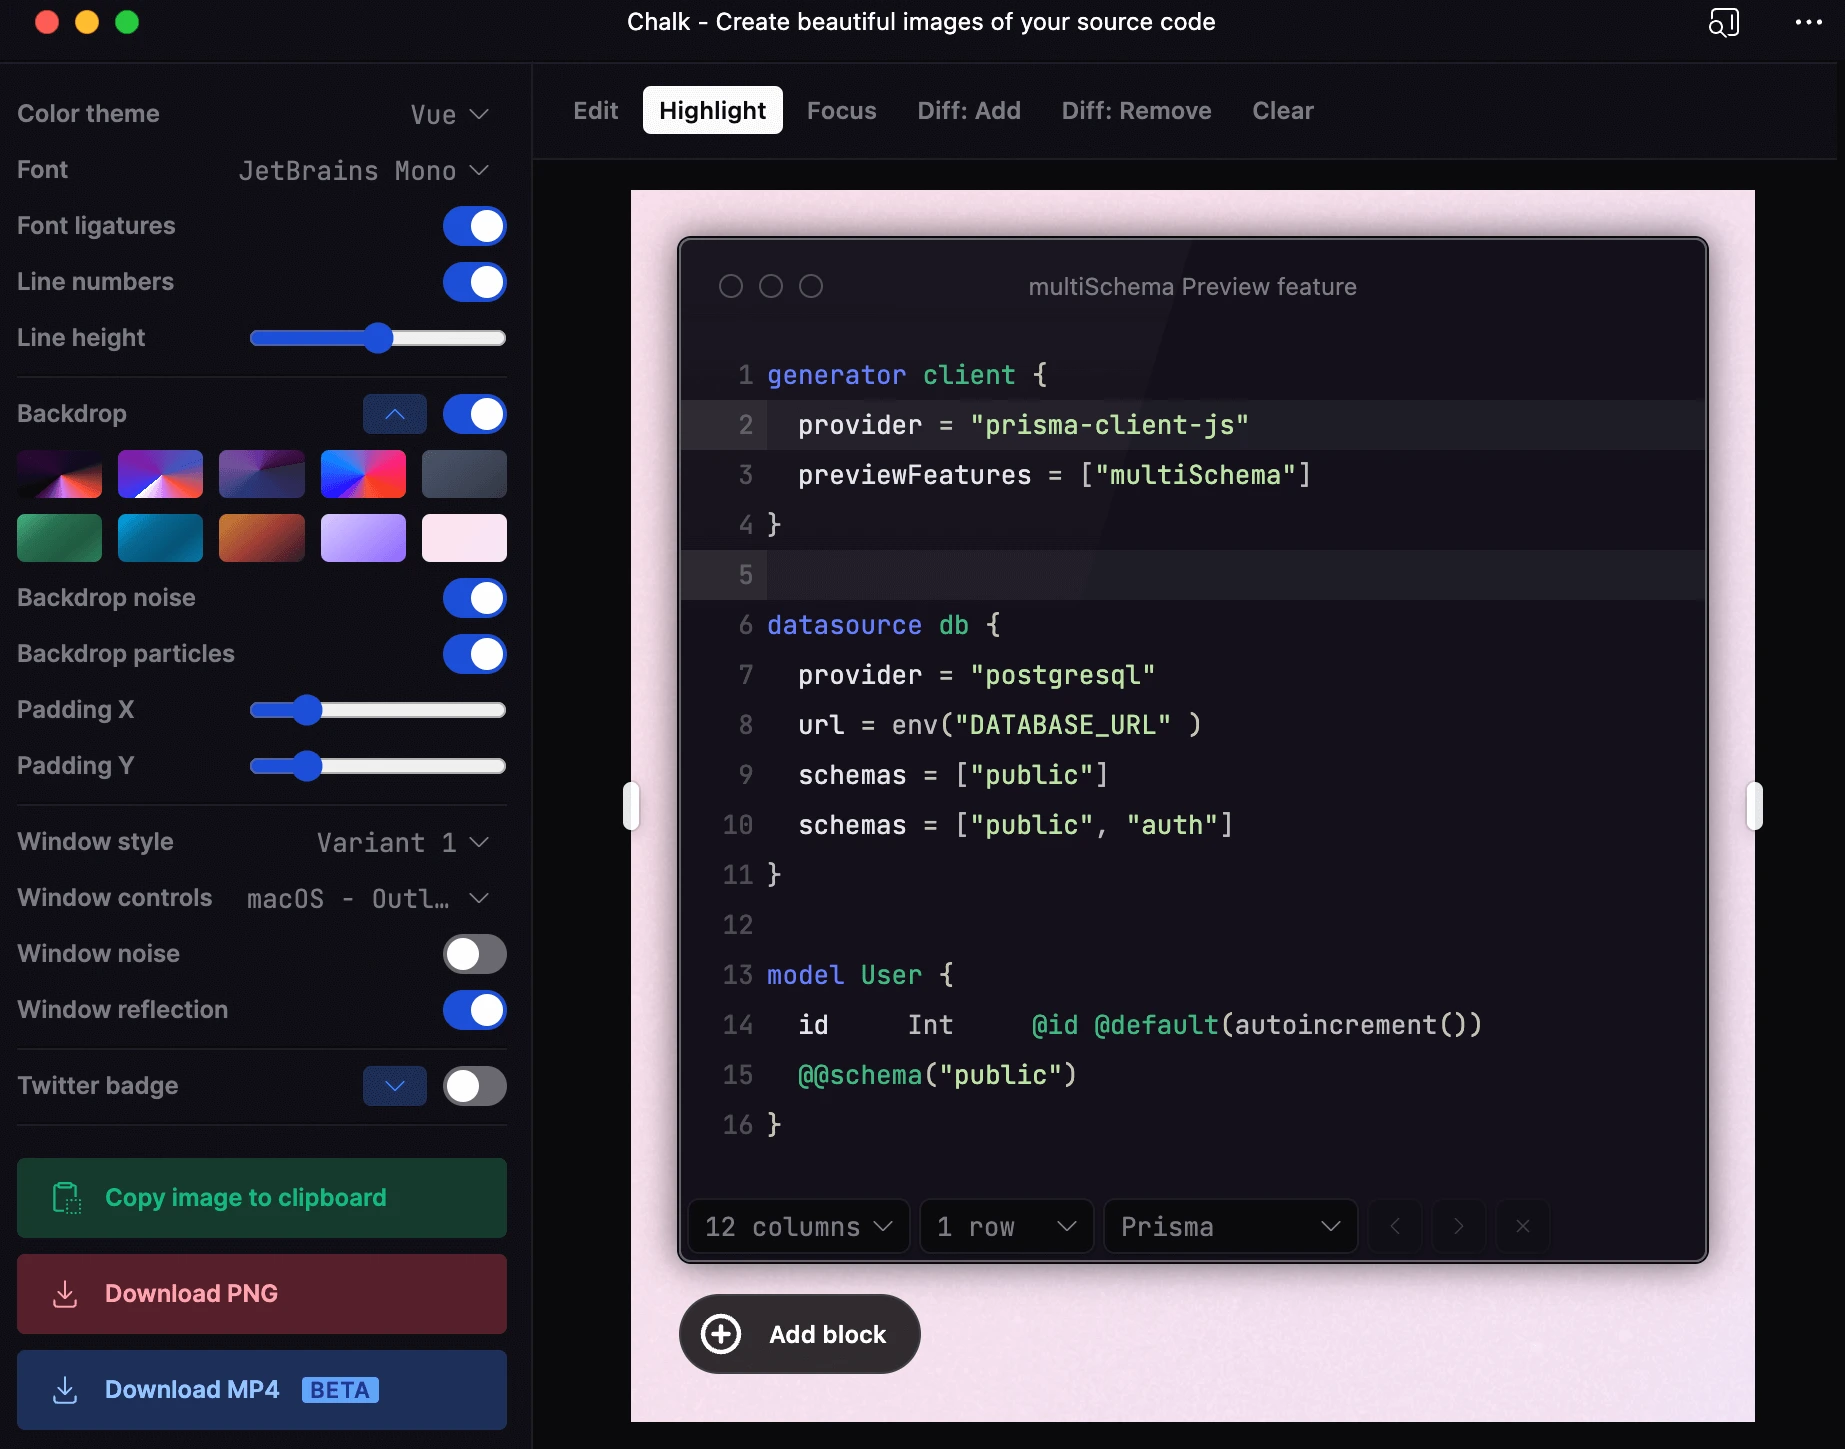Viewport: 1845px width, 1449px height.
Task: Change the font from JetBrains Mono
Action: (363, 170)
